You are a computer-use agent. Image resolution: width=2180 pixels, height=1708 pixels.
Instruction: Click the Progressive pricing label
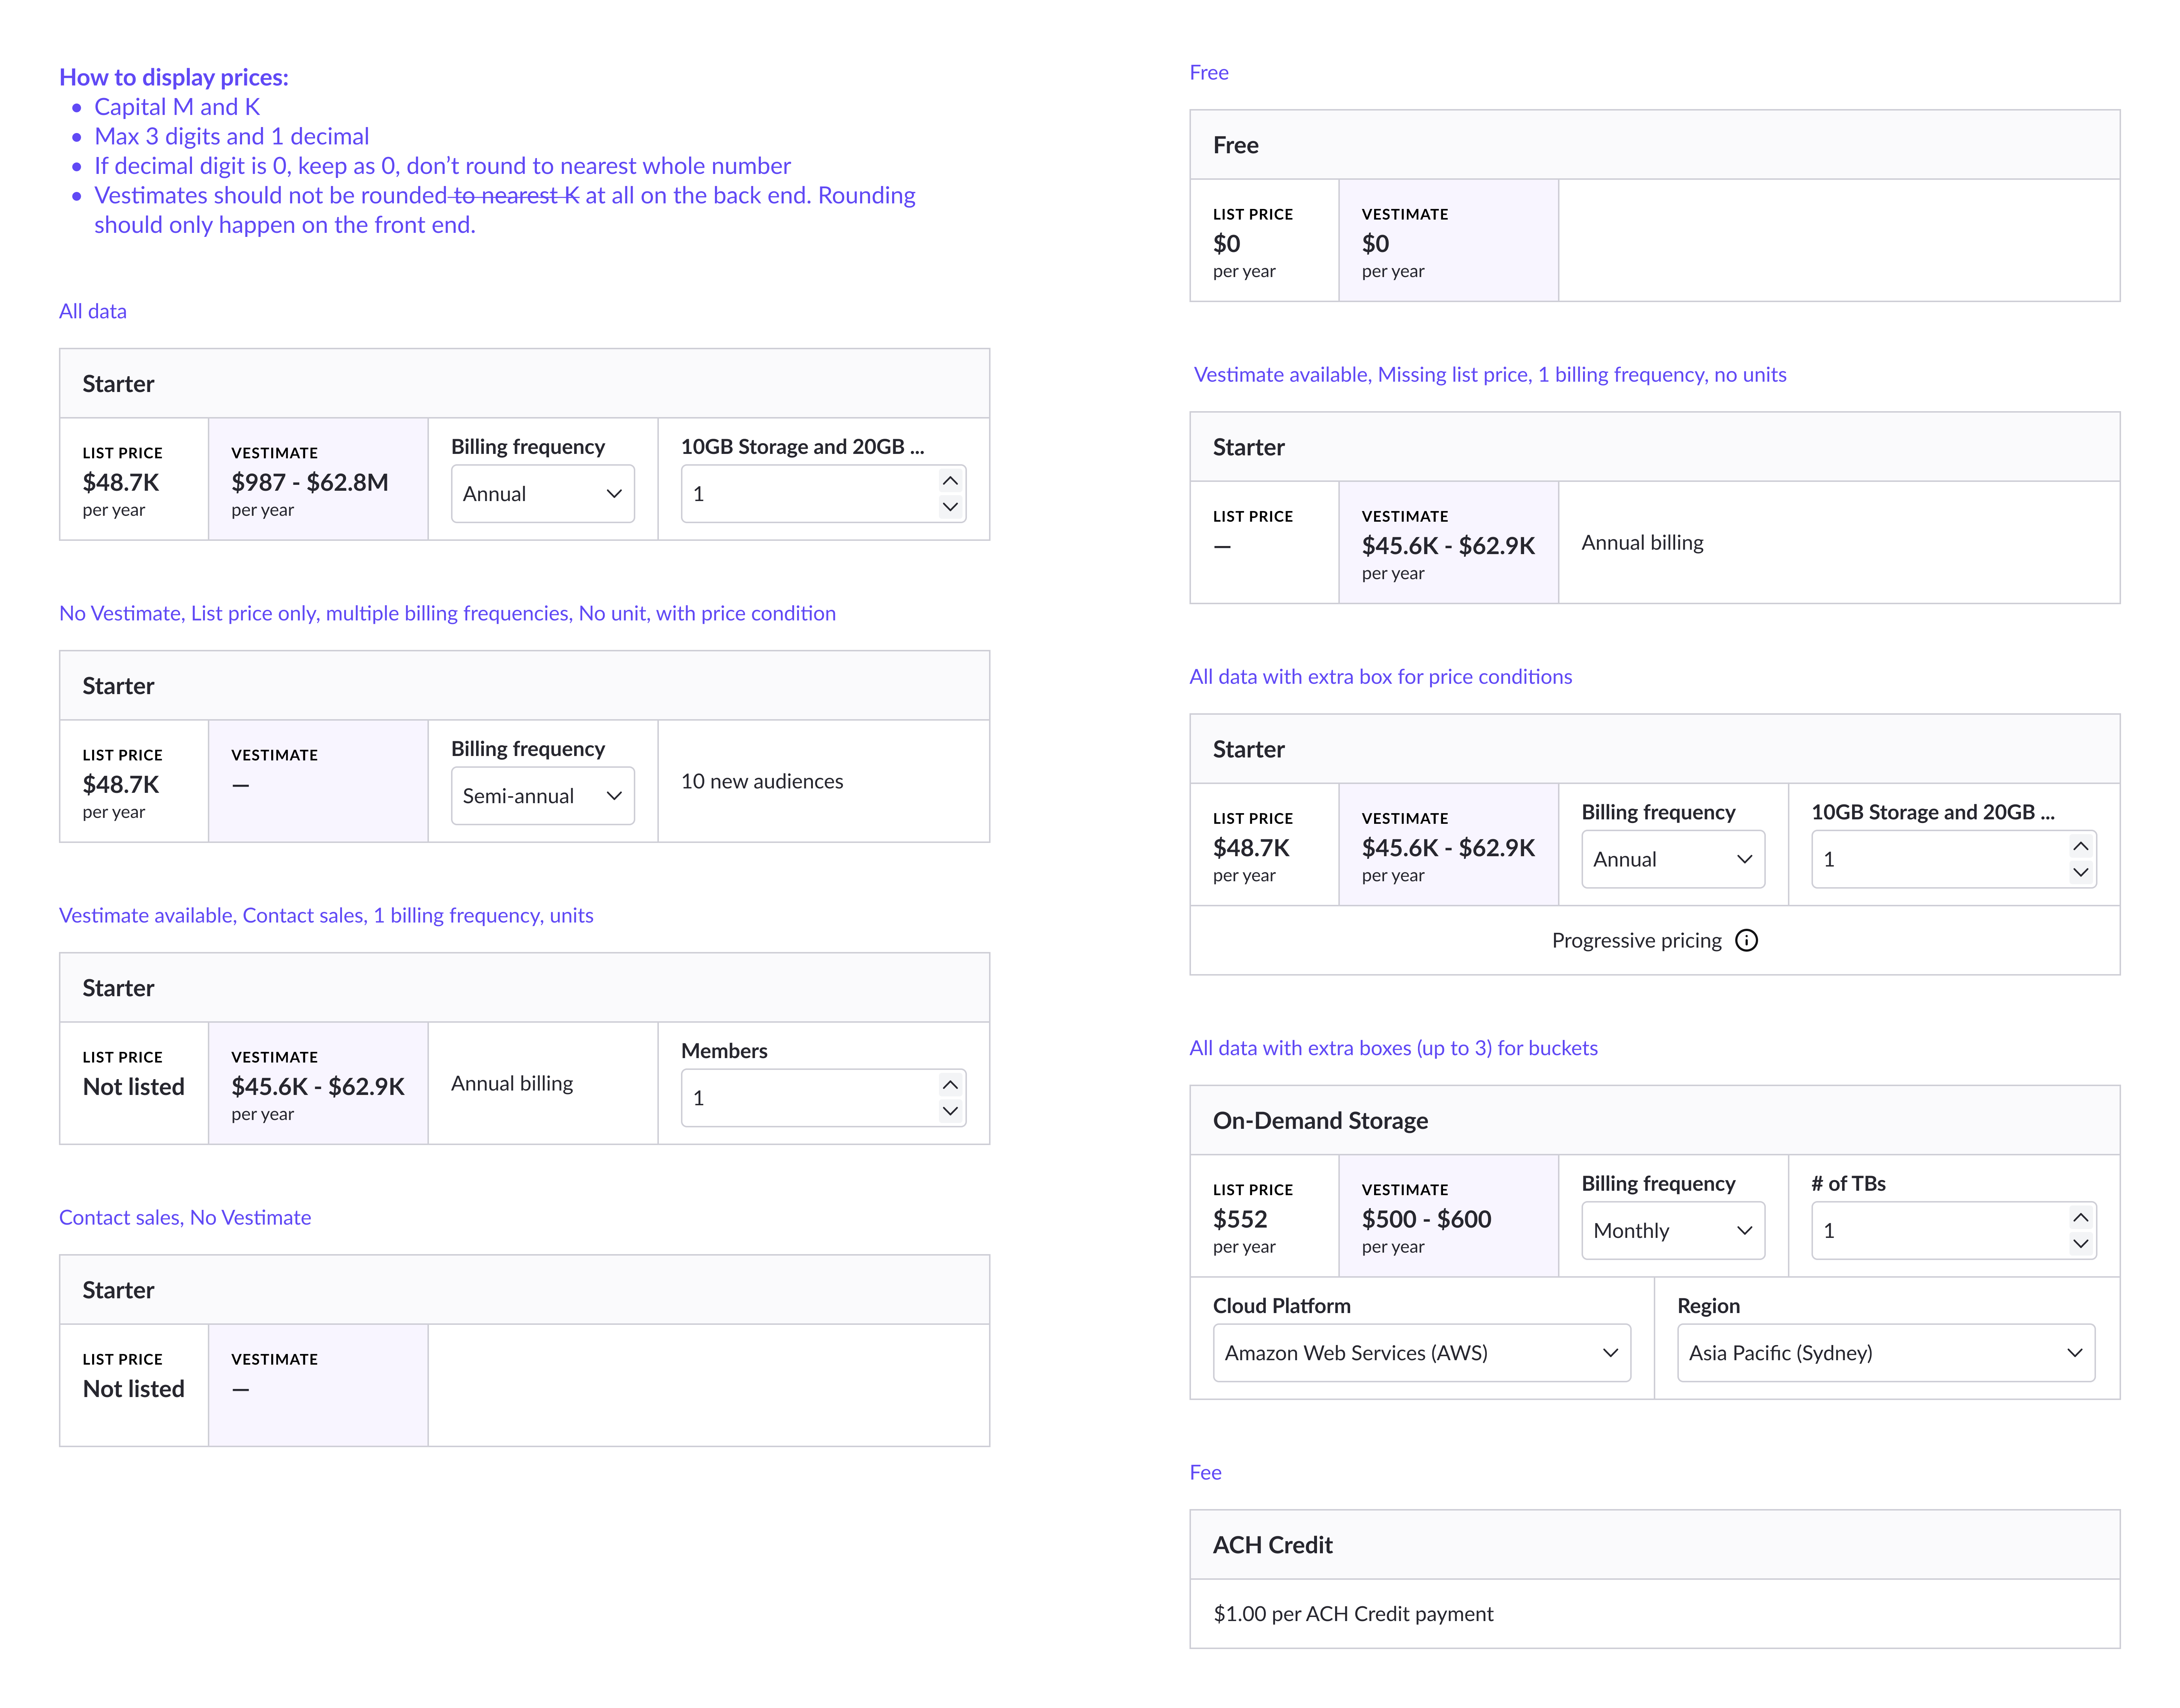point(1636,940)
